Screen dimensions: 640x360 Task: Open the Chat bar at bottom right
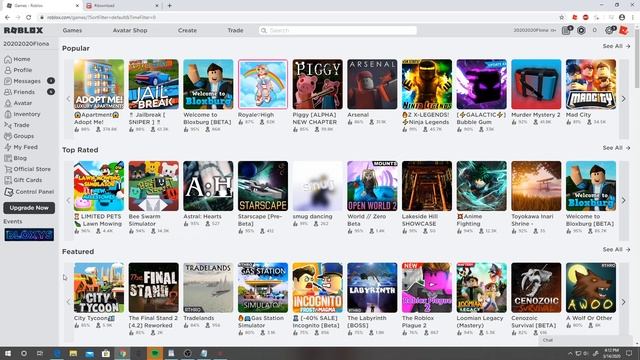point(586,340)
